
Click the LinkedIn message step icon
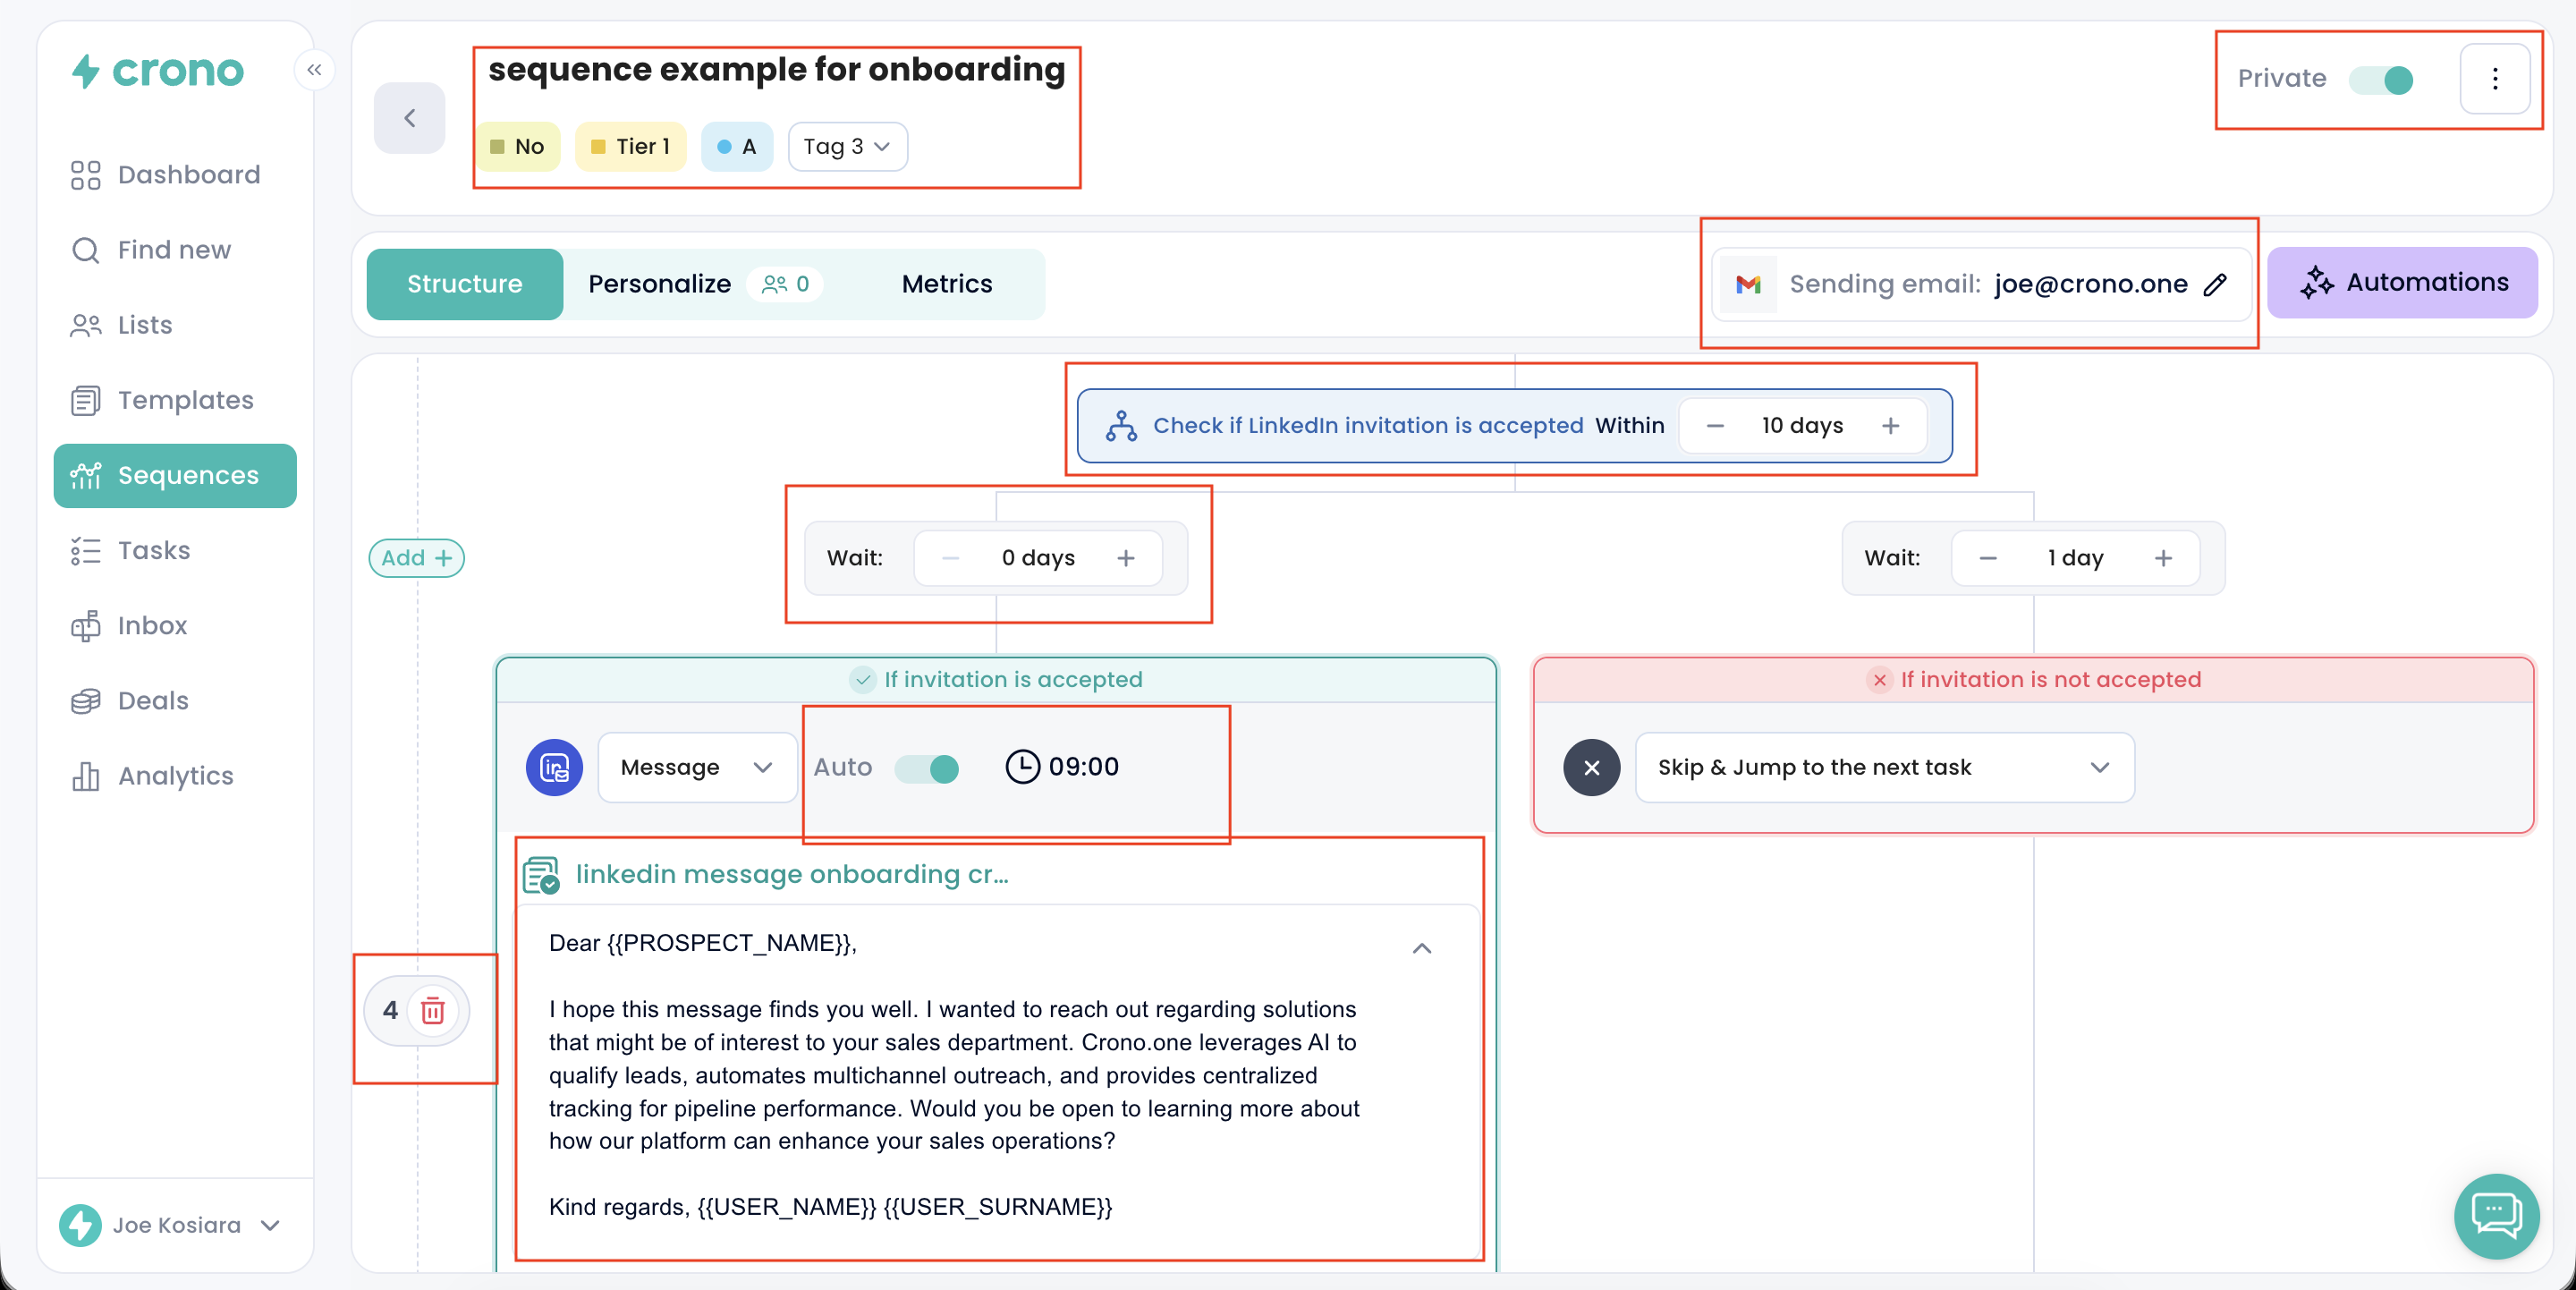(x=554, y=767)
